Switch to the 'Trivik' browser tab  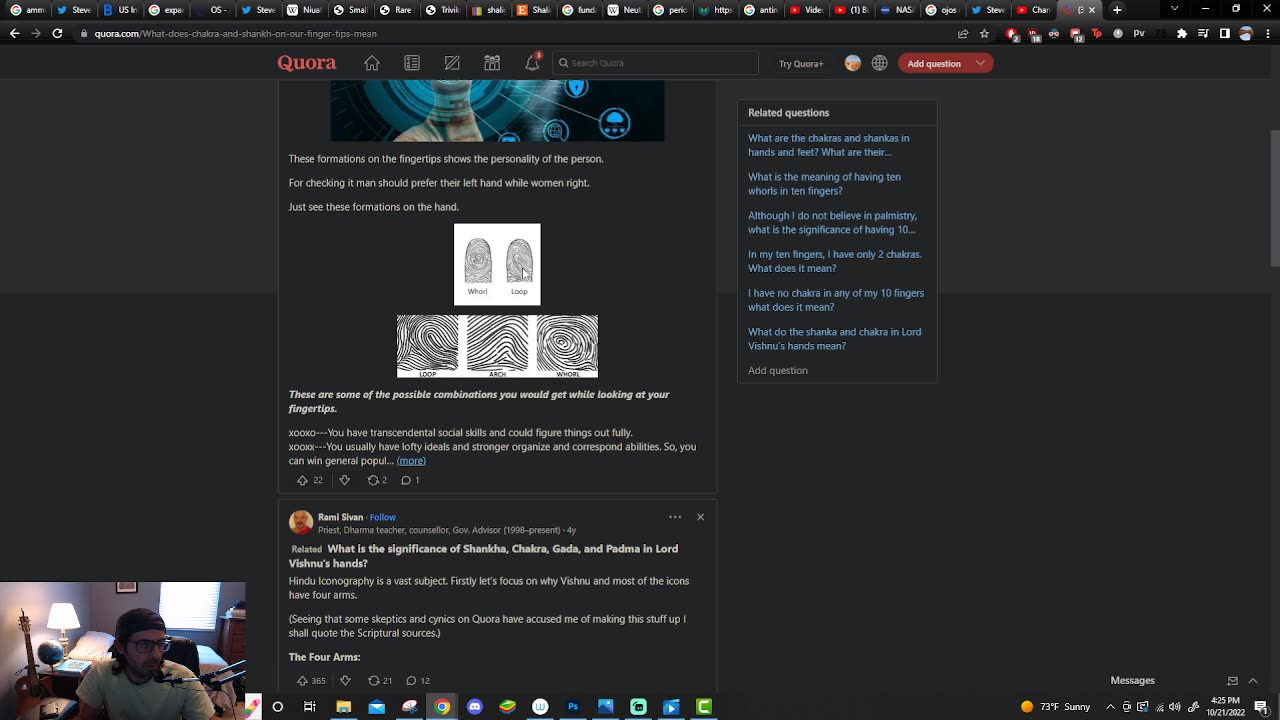(442, 10)
